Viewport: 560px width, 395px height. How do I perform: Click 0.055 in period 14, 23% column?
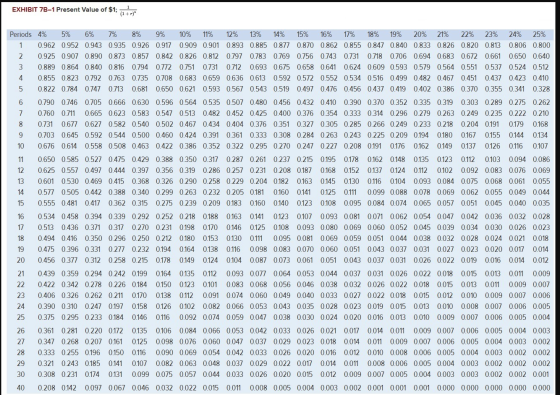tap(493, 192)
